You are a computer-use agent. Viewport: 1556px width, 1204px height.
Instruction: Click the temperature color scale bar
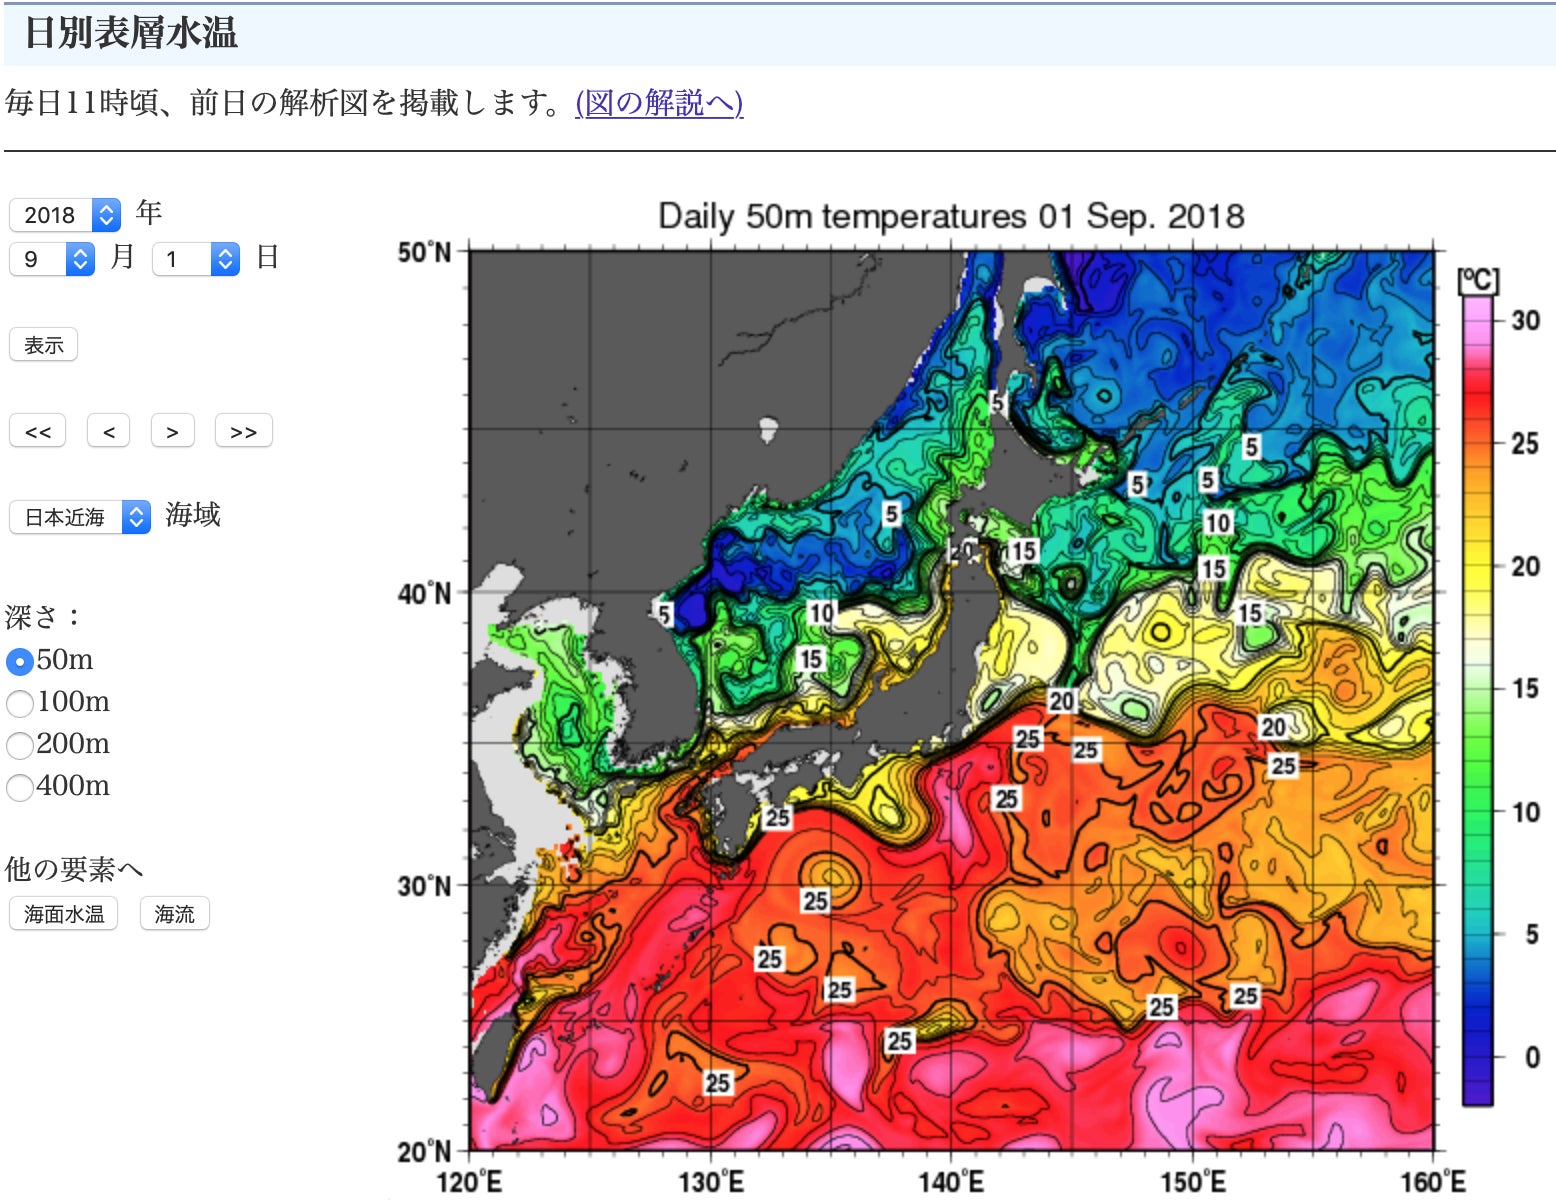[x=1478, y=700]
